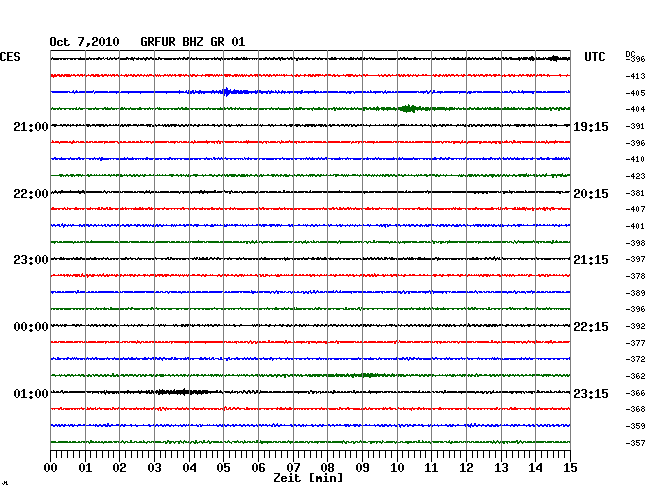Select the minute-axis tick label 15

point(570,468)
